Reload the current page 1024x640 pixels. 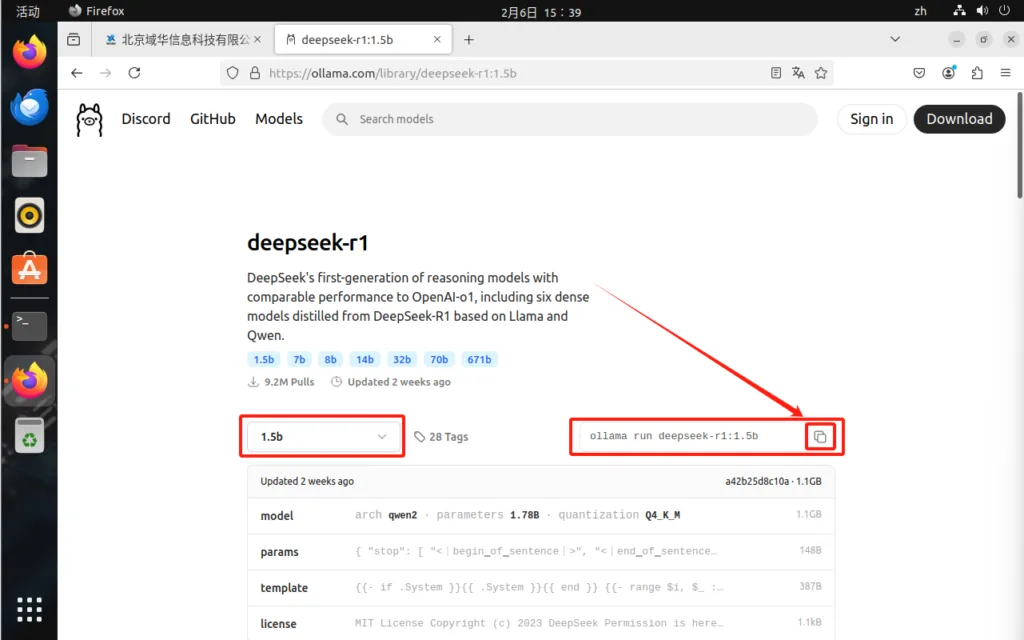pos(134,72)
